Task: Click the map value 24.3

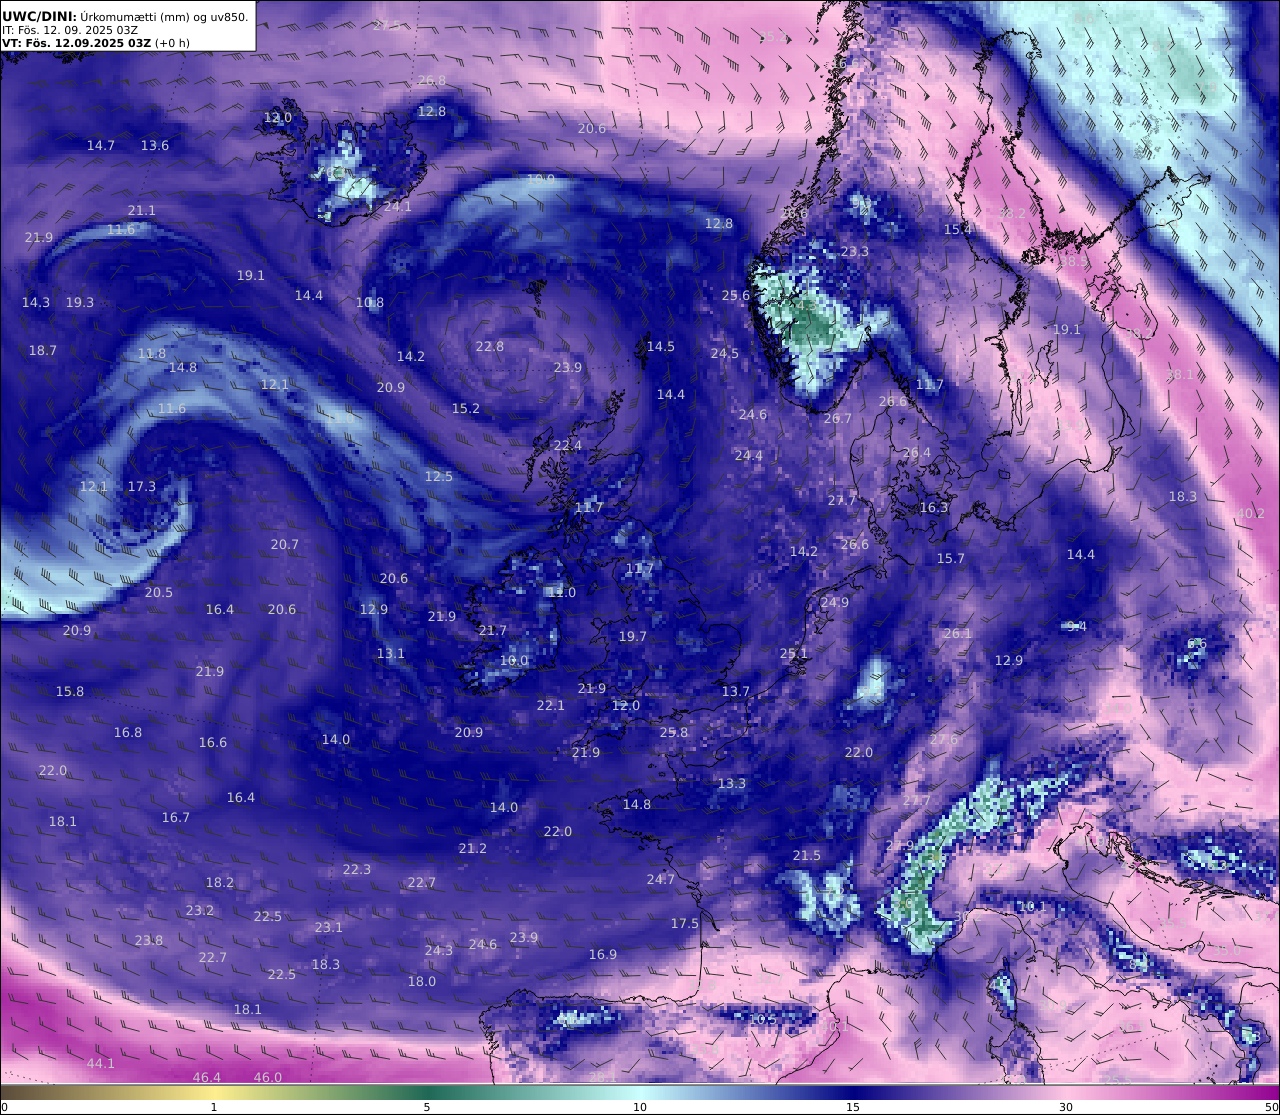Action: pos(439,950)
